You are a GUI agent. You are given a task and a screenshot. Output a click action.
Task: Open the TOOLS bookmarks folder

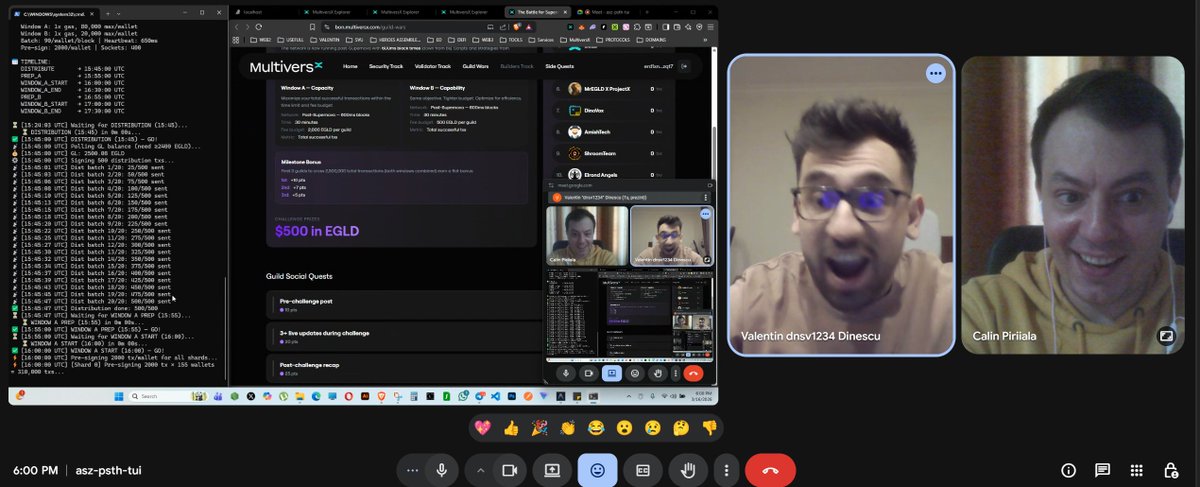512,40
